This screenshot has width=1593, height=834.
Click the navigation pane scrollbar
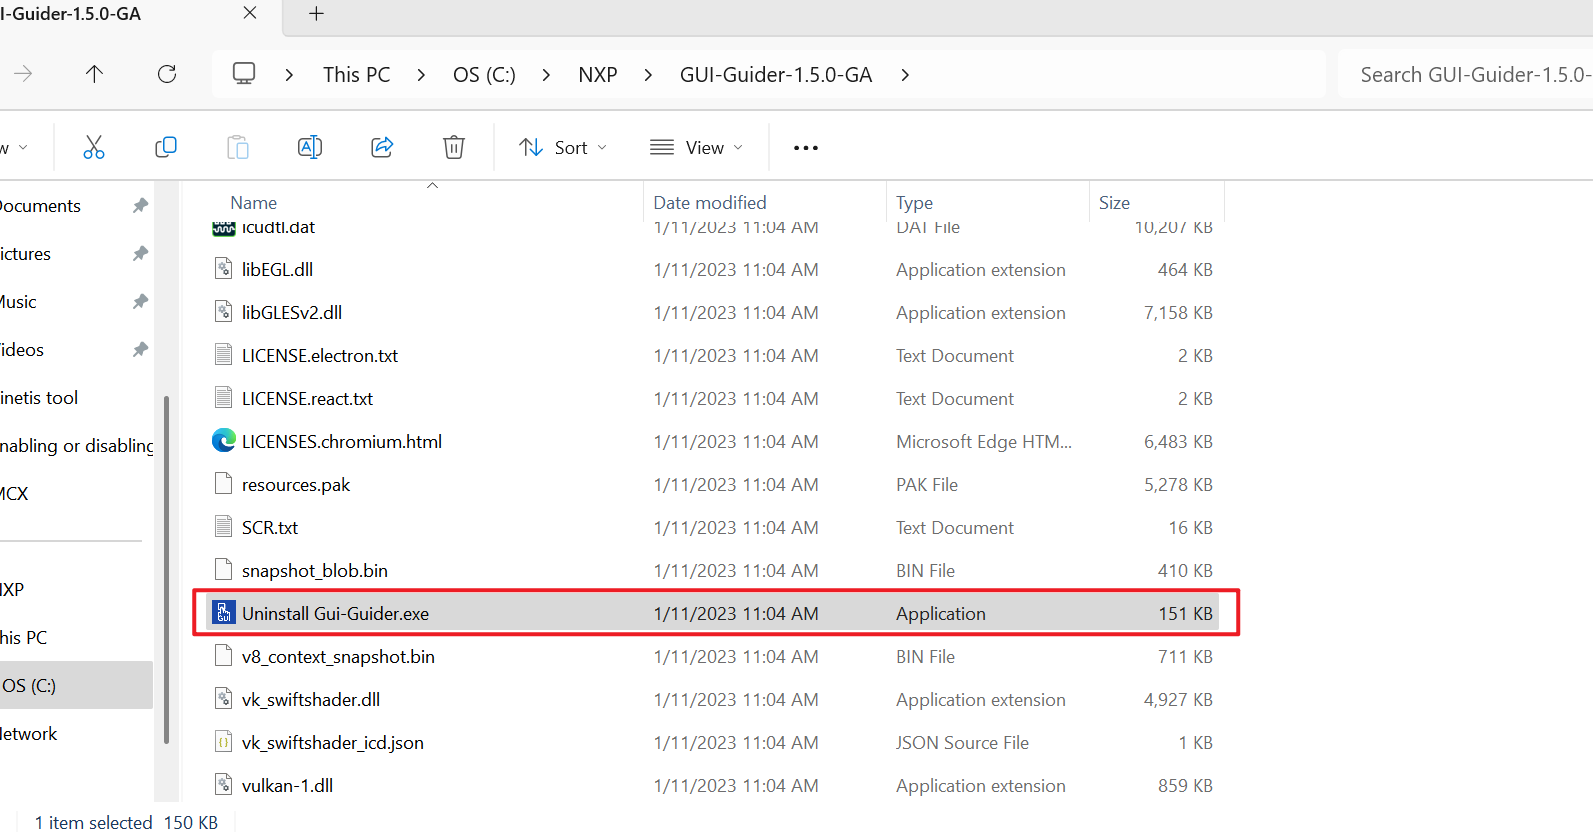pos(166,570)
